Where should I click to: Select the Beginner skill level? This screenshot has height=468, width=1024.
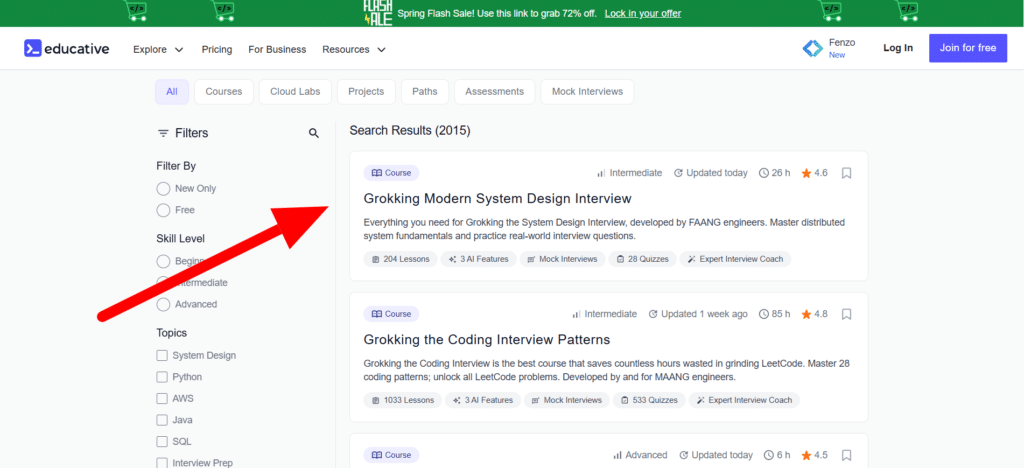pyautogui.click(x=163, y=261)
